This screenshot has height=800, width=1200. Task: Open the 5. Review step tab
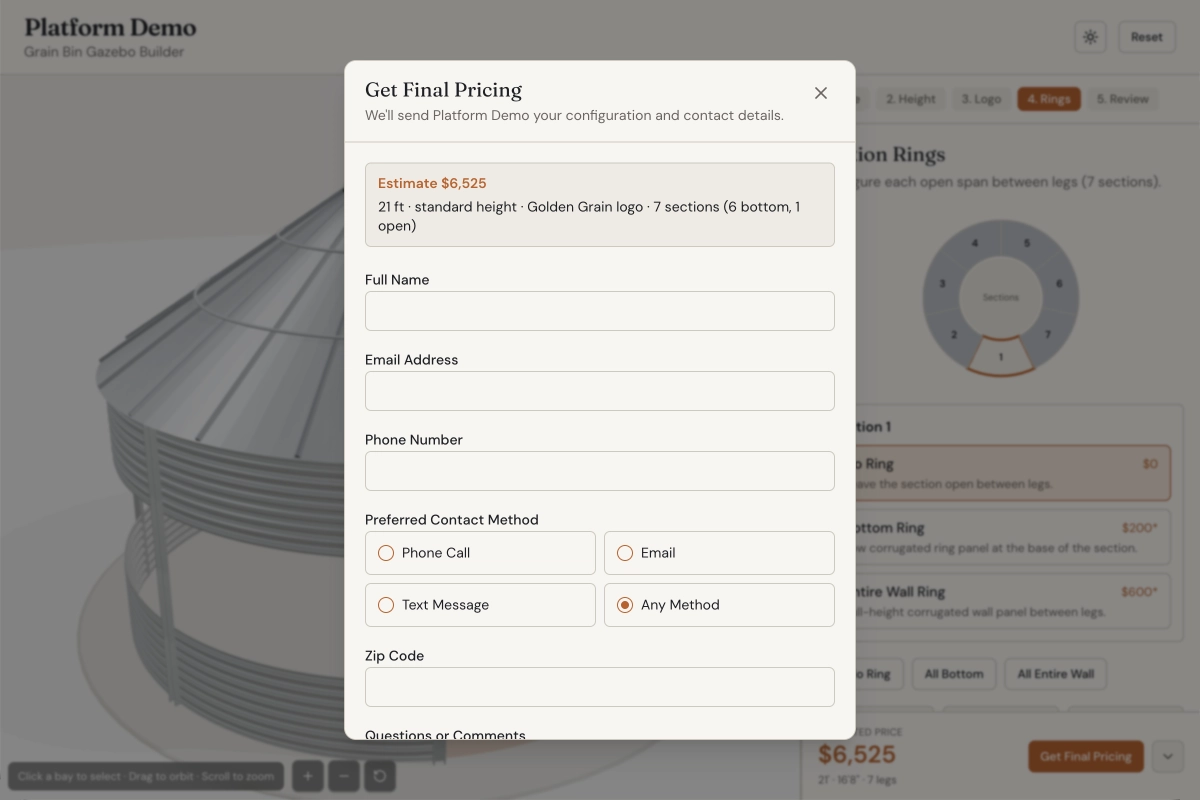tap(1122, 99)
